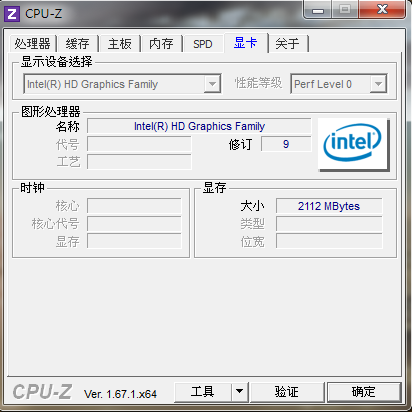Click the 图形处理器 group label

(51, 112)
